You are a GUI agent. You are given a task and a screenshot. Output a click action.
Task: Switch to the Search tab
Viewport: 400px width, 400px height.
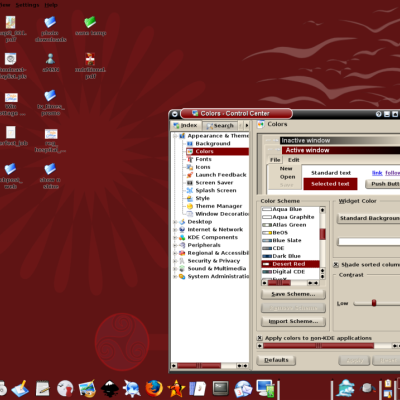(x=221, y=126)
